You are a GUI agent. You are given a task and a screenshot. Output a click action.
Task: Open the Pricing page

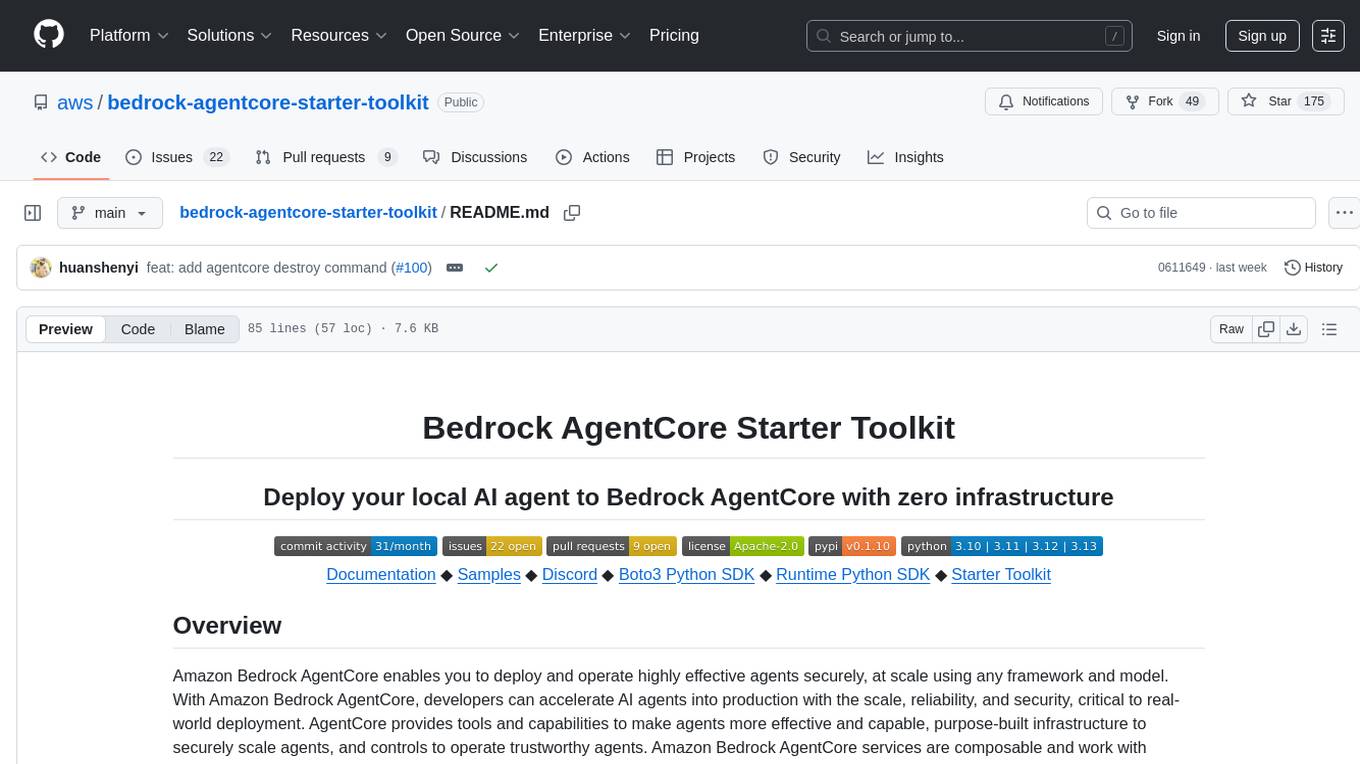click(674, 35)
